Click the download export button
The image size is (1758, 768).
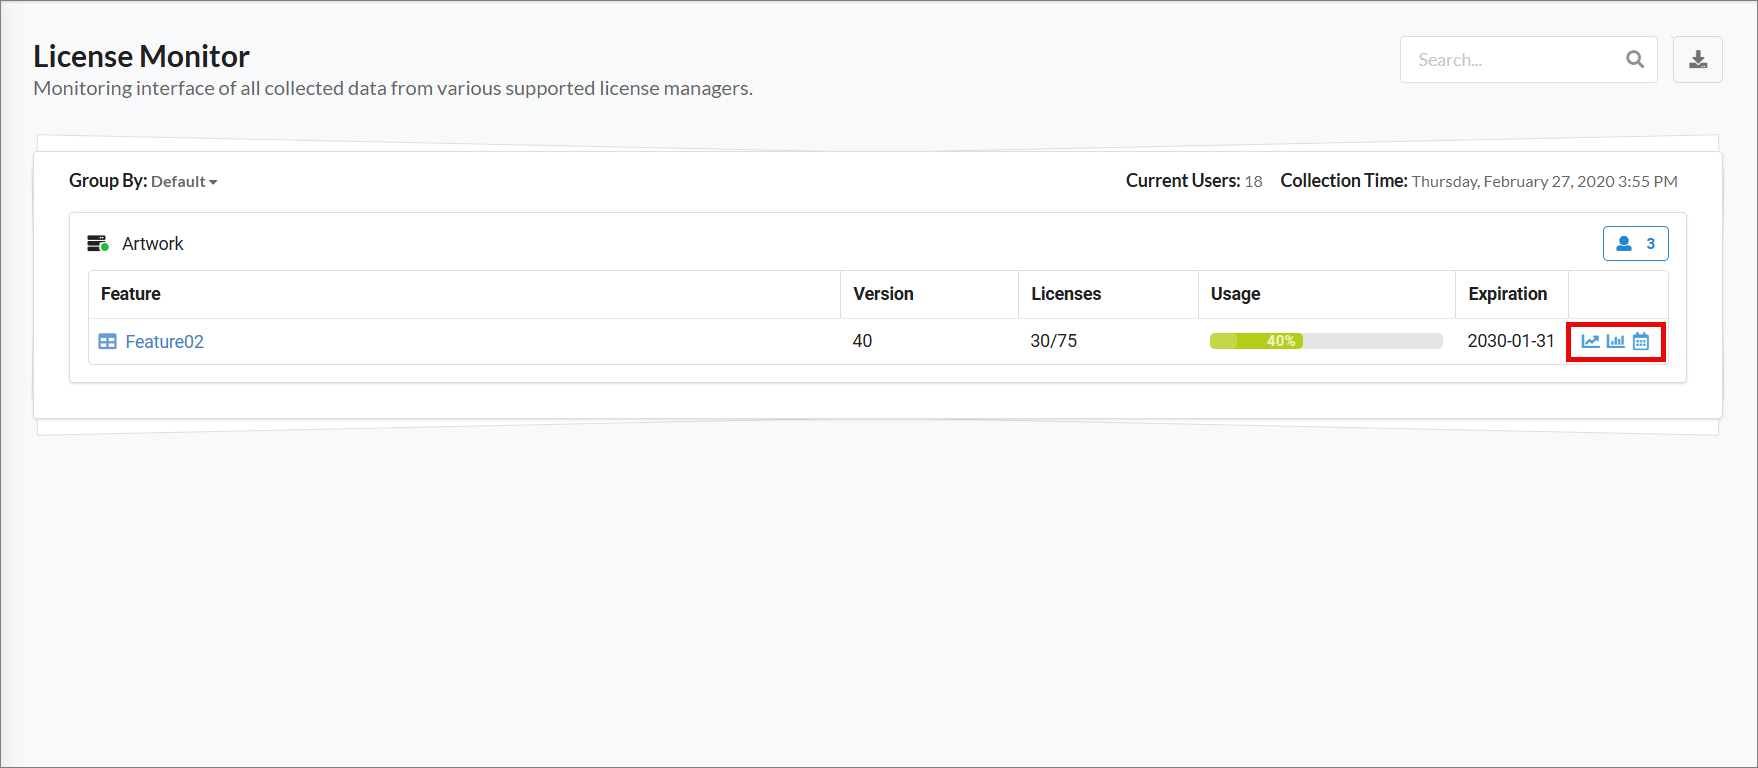pyautogui.click(x=1698, y=59)
